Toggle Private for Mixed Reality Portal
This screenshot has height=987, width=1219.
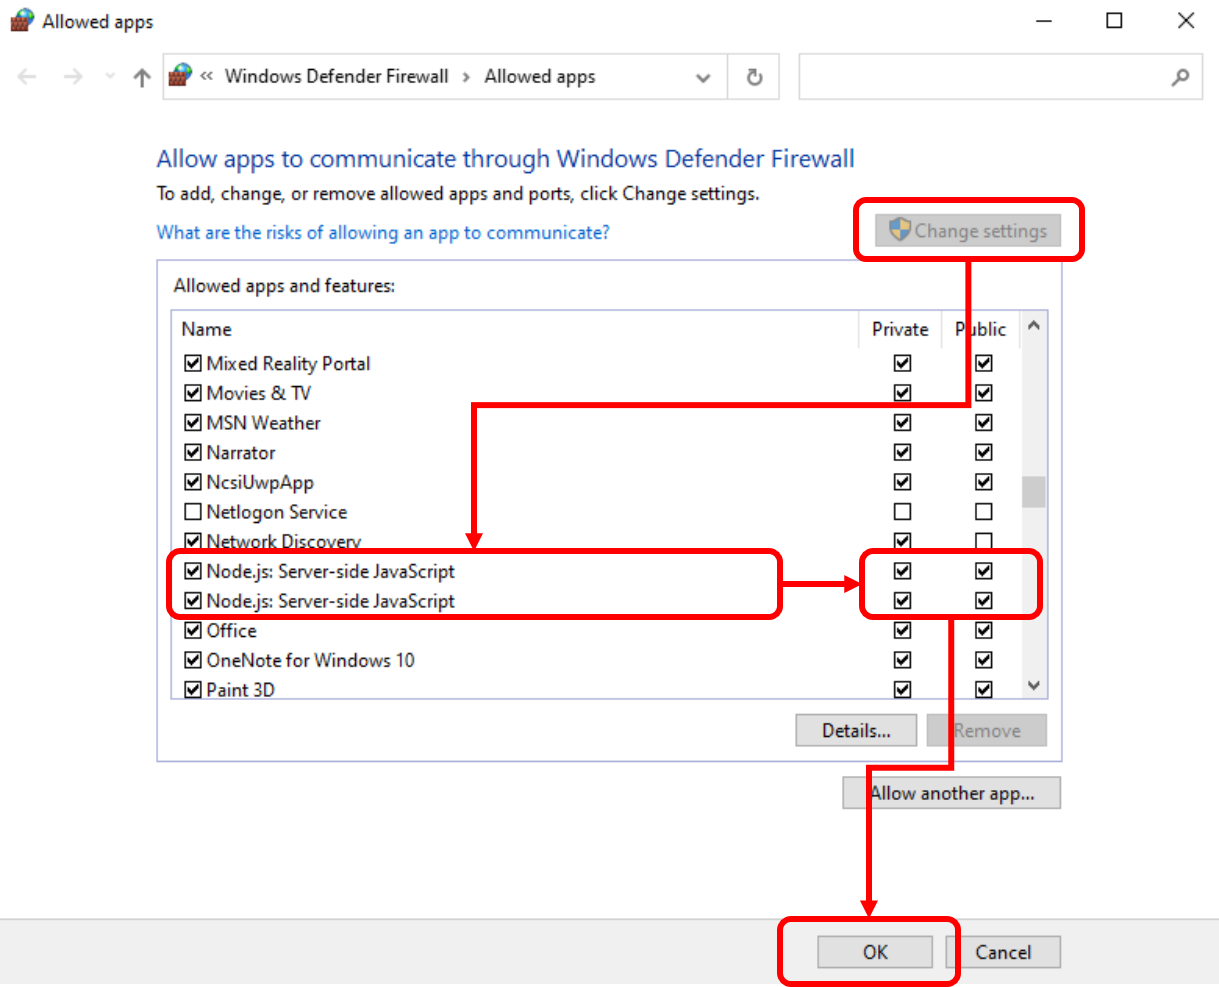pyautogui.click(x=903, y=363)
